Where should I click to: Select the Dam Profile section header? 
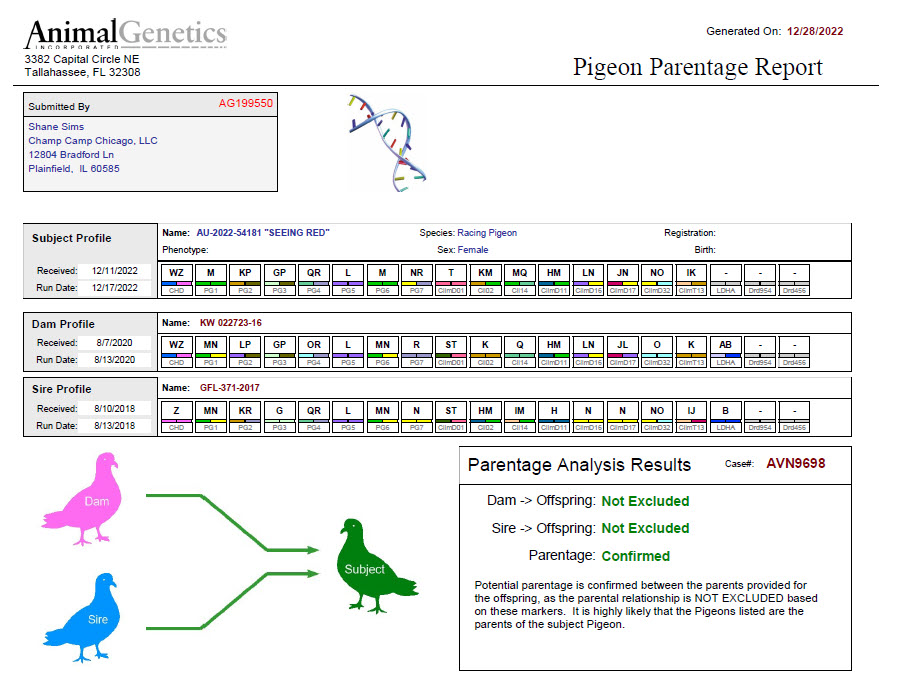point(62,324)
